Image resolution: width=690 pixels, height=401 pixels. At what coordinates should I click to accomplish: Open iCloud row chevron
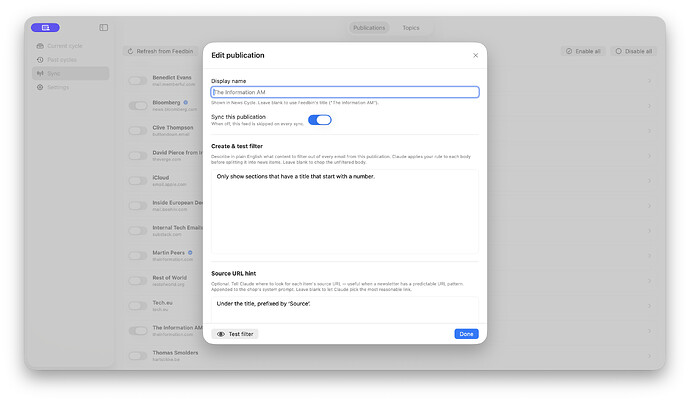pos(650,181)
